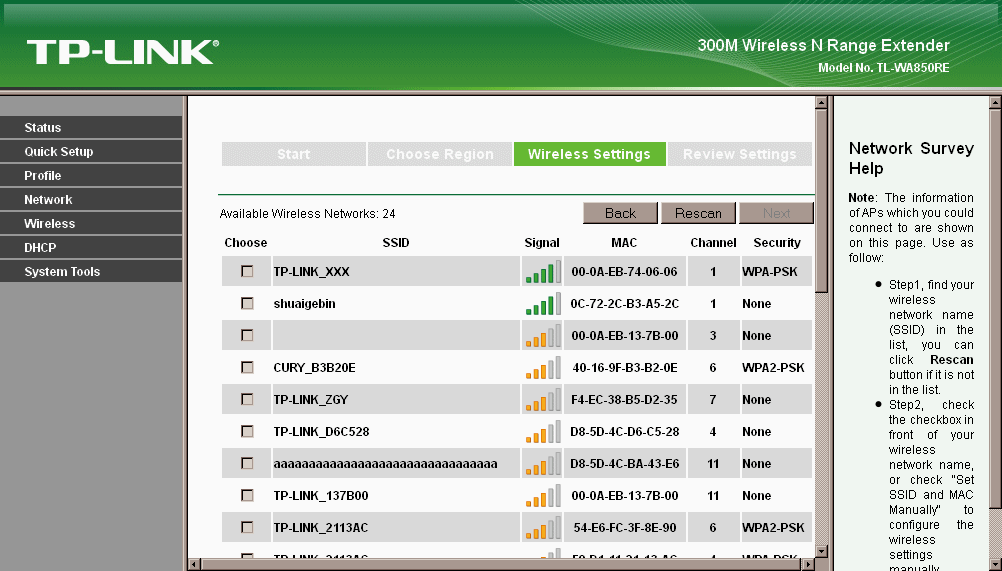Click MAC address D8-5D-4C-BA-43-E6
1002x571 pixels.
(624, 463)
